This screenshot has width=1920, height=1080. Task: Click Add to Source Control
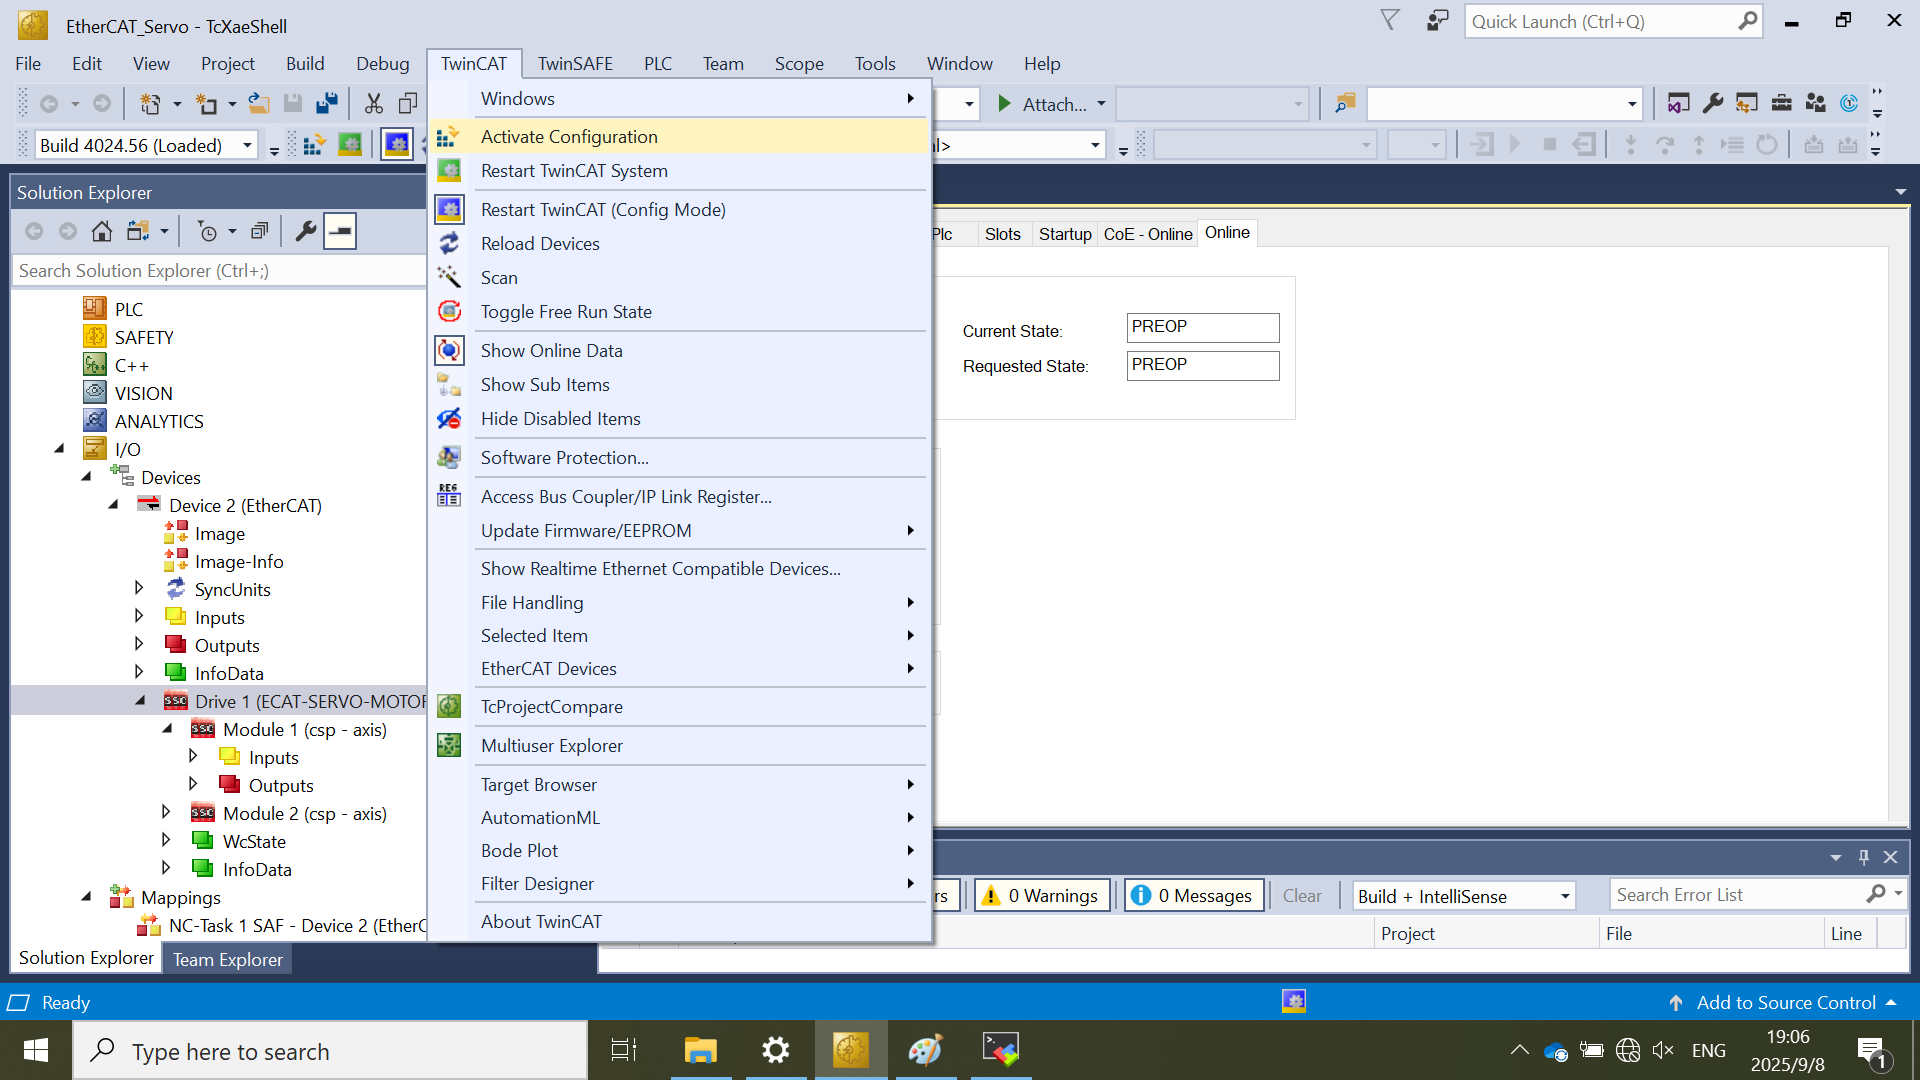pos(1785,1002)
